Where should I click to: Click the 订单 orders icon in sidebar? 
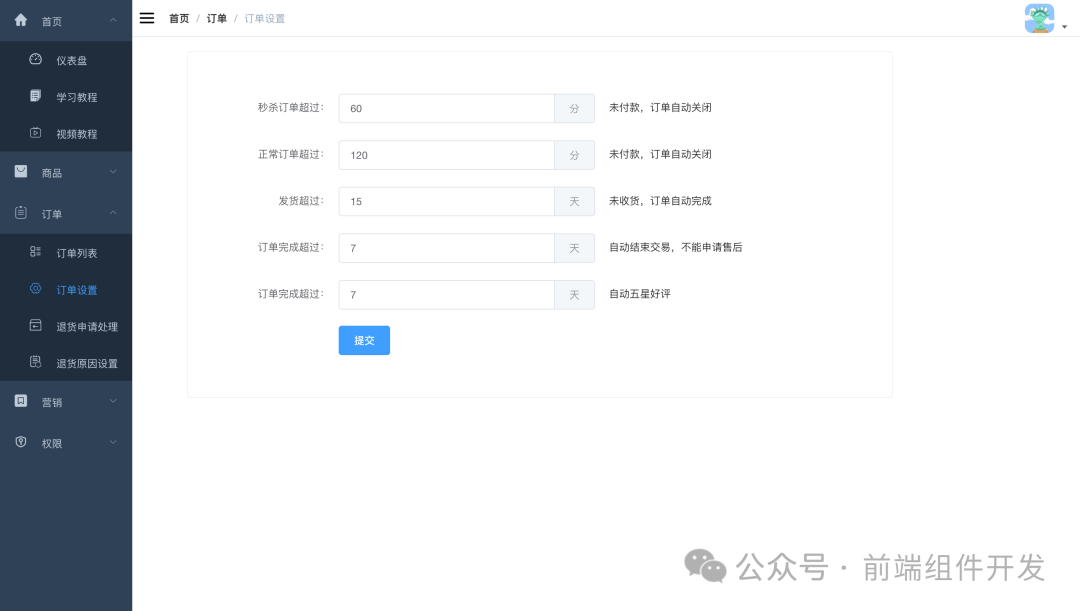pyautogui.click(x=20, y=212)
